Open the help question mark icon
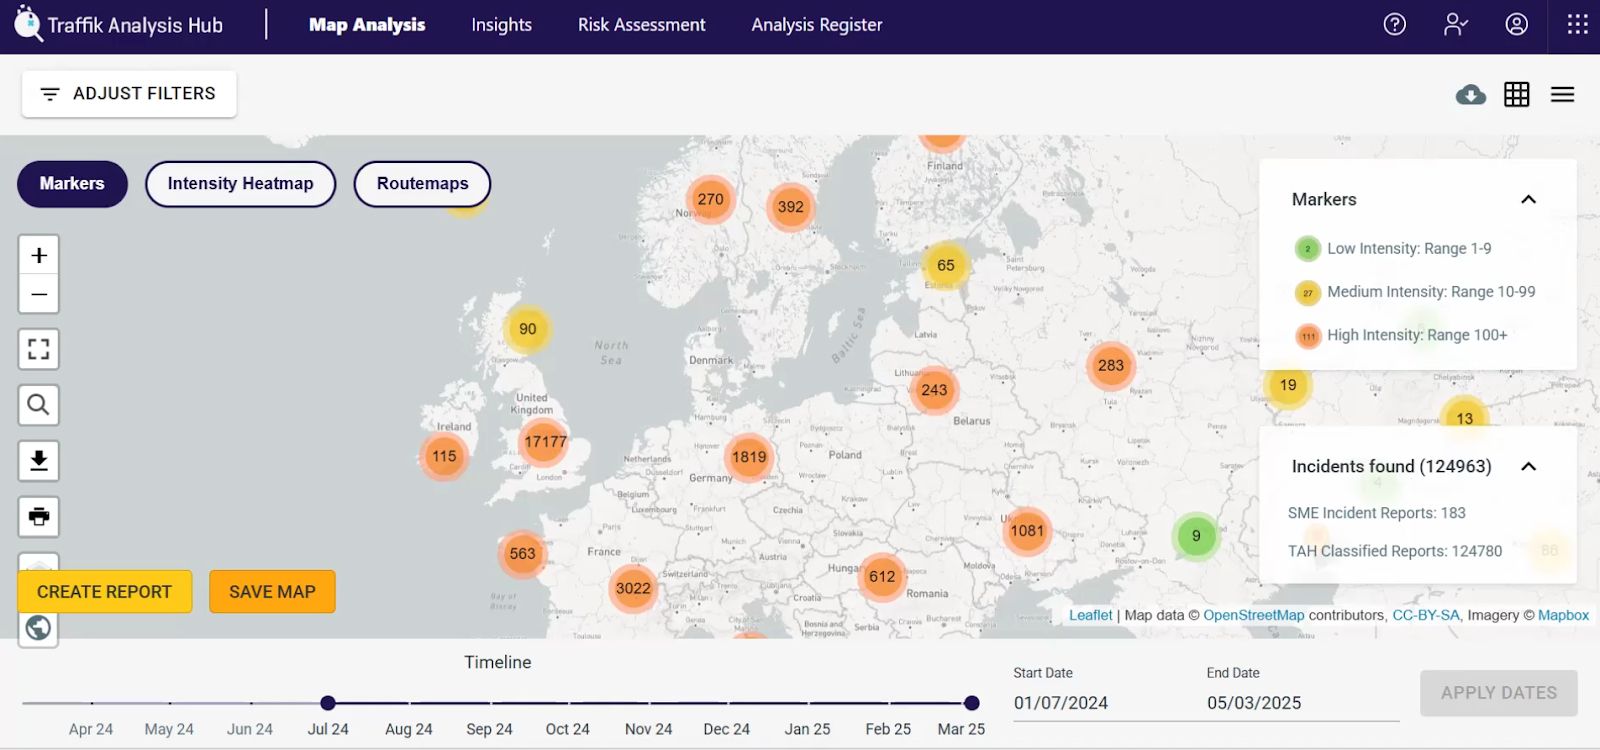 [x=1394, y=25]
